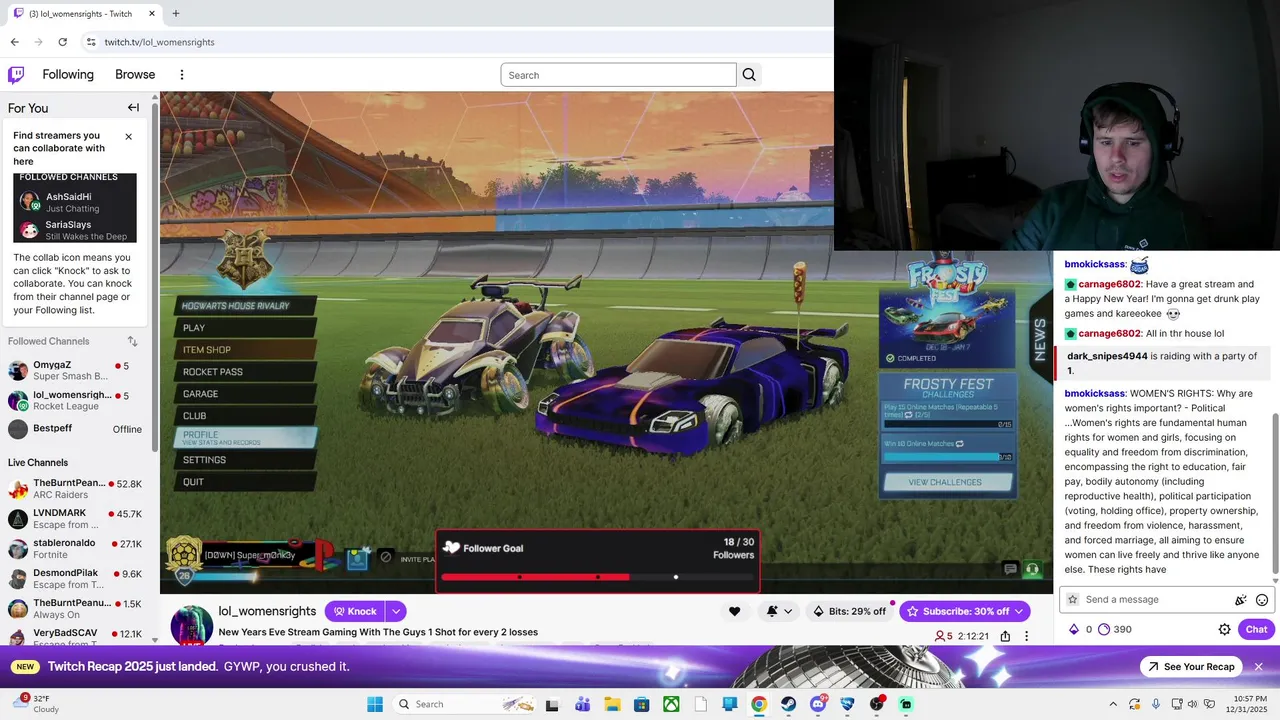This screenshot has width=1280, height=720.
Task: Open the stream's three-dot options menu
Action: pyautogui.click(x=1026, y=636)
